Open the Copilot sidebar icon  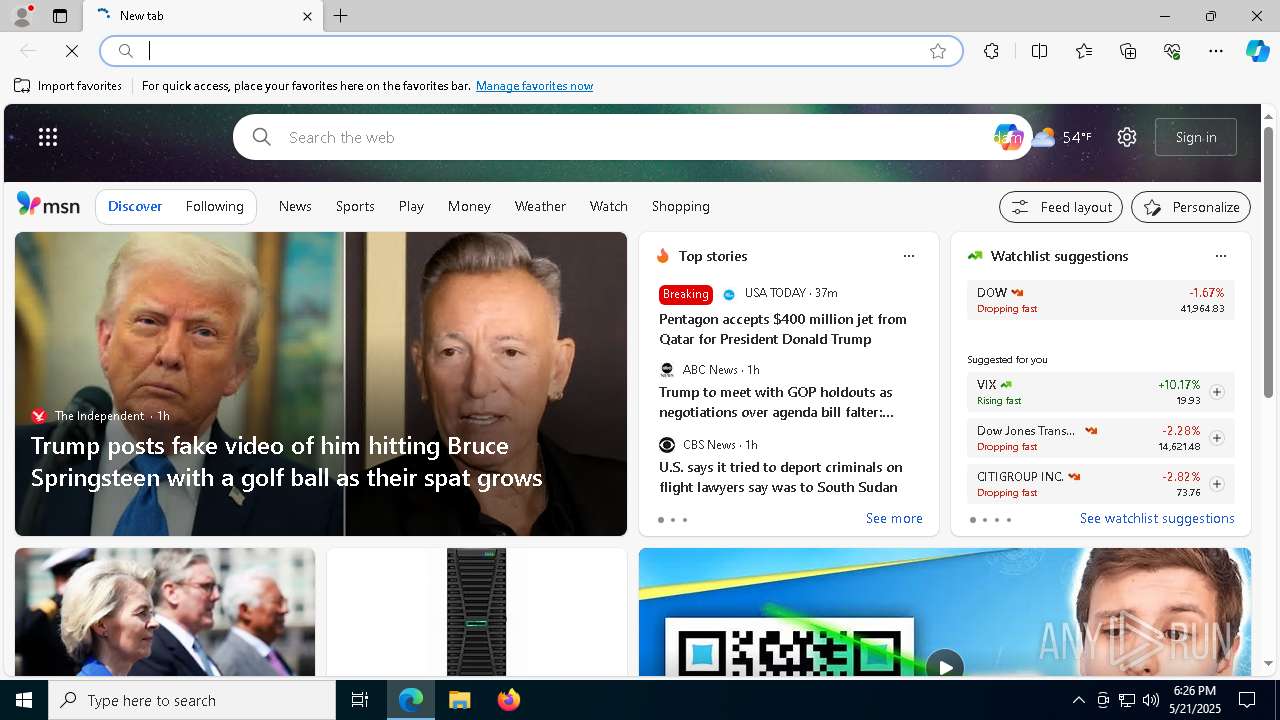click(1257, 51)
